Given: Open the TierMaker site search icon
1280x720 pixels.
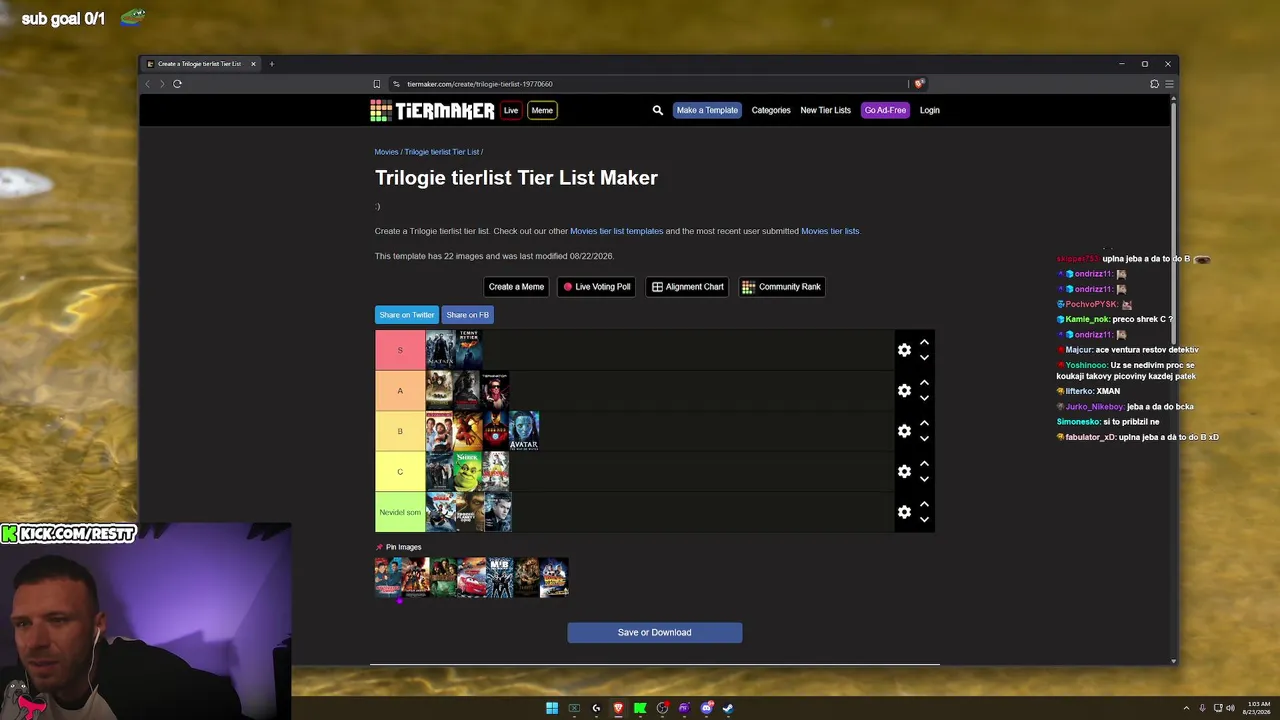Looking at the screenshot, I should click(657, 110).
